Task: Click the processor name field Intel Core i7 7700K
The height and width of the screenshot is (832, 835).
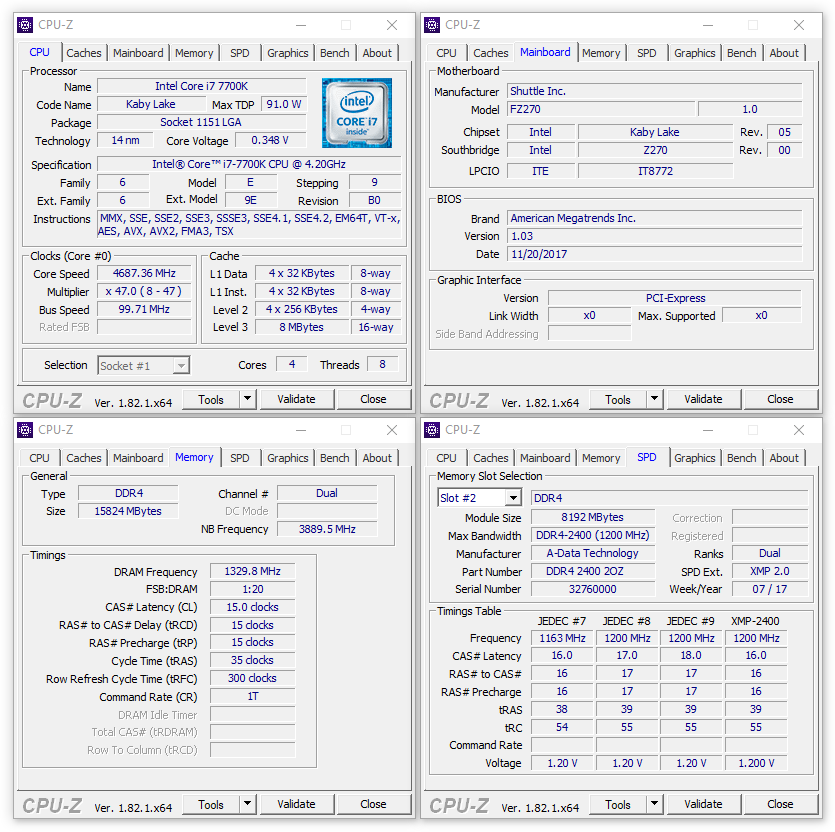Action: click(x=202, y=86)
